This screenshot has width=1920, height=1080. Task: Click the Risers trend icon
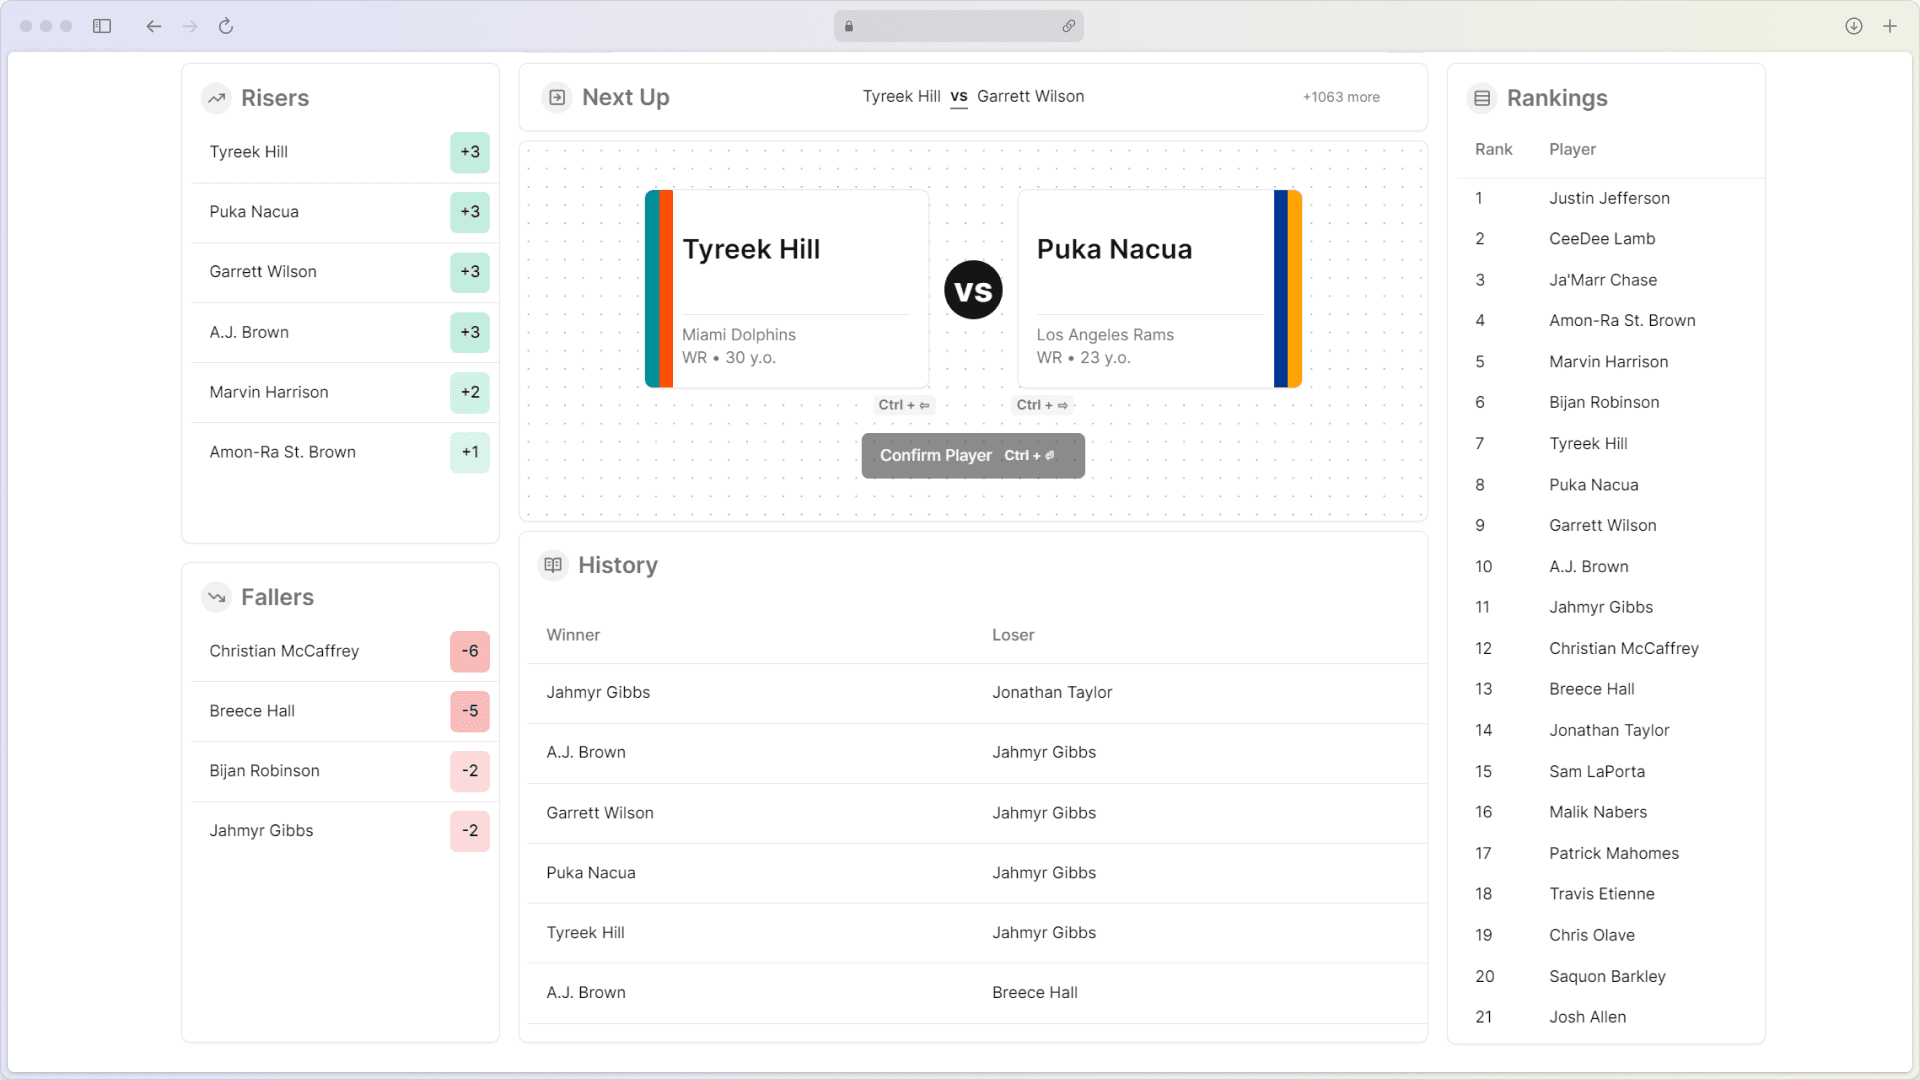click(x=215, y=98)
